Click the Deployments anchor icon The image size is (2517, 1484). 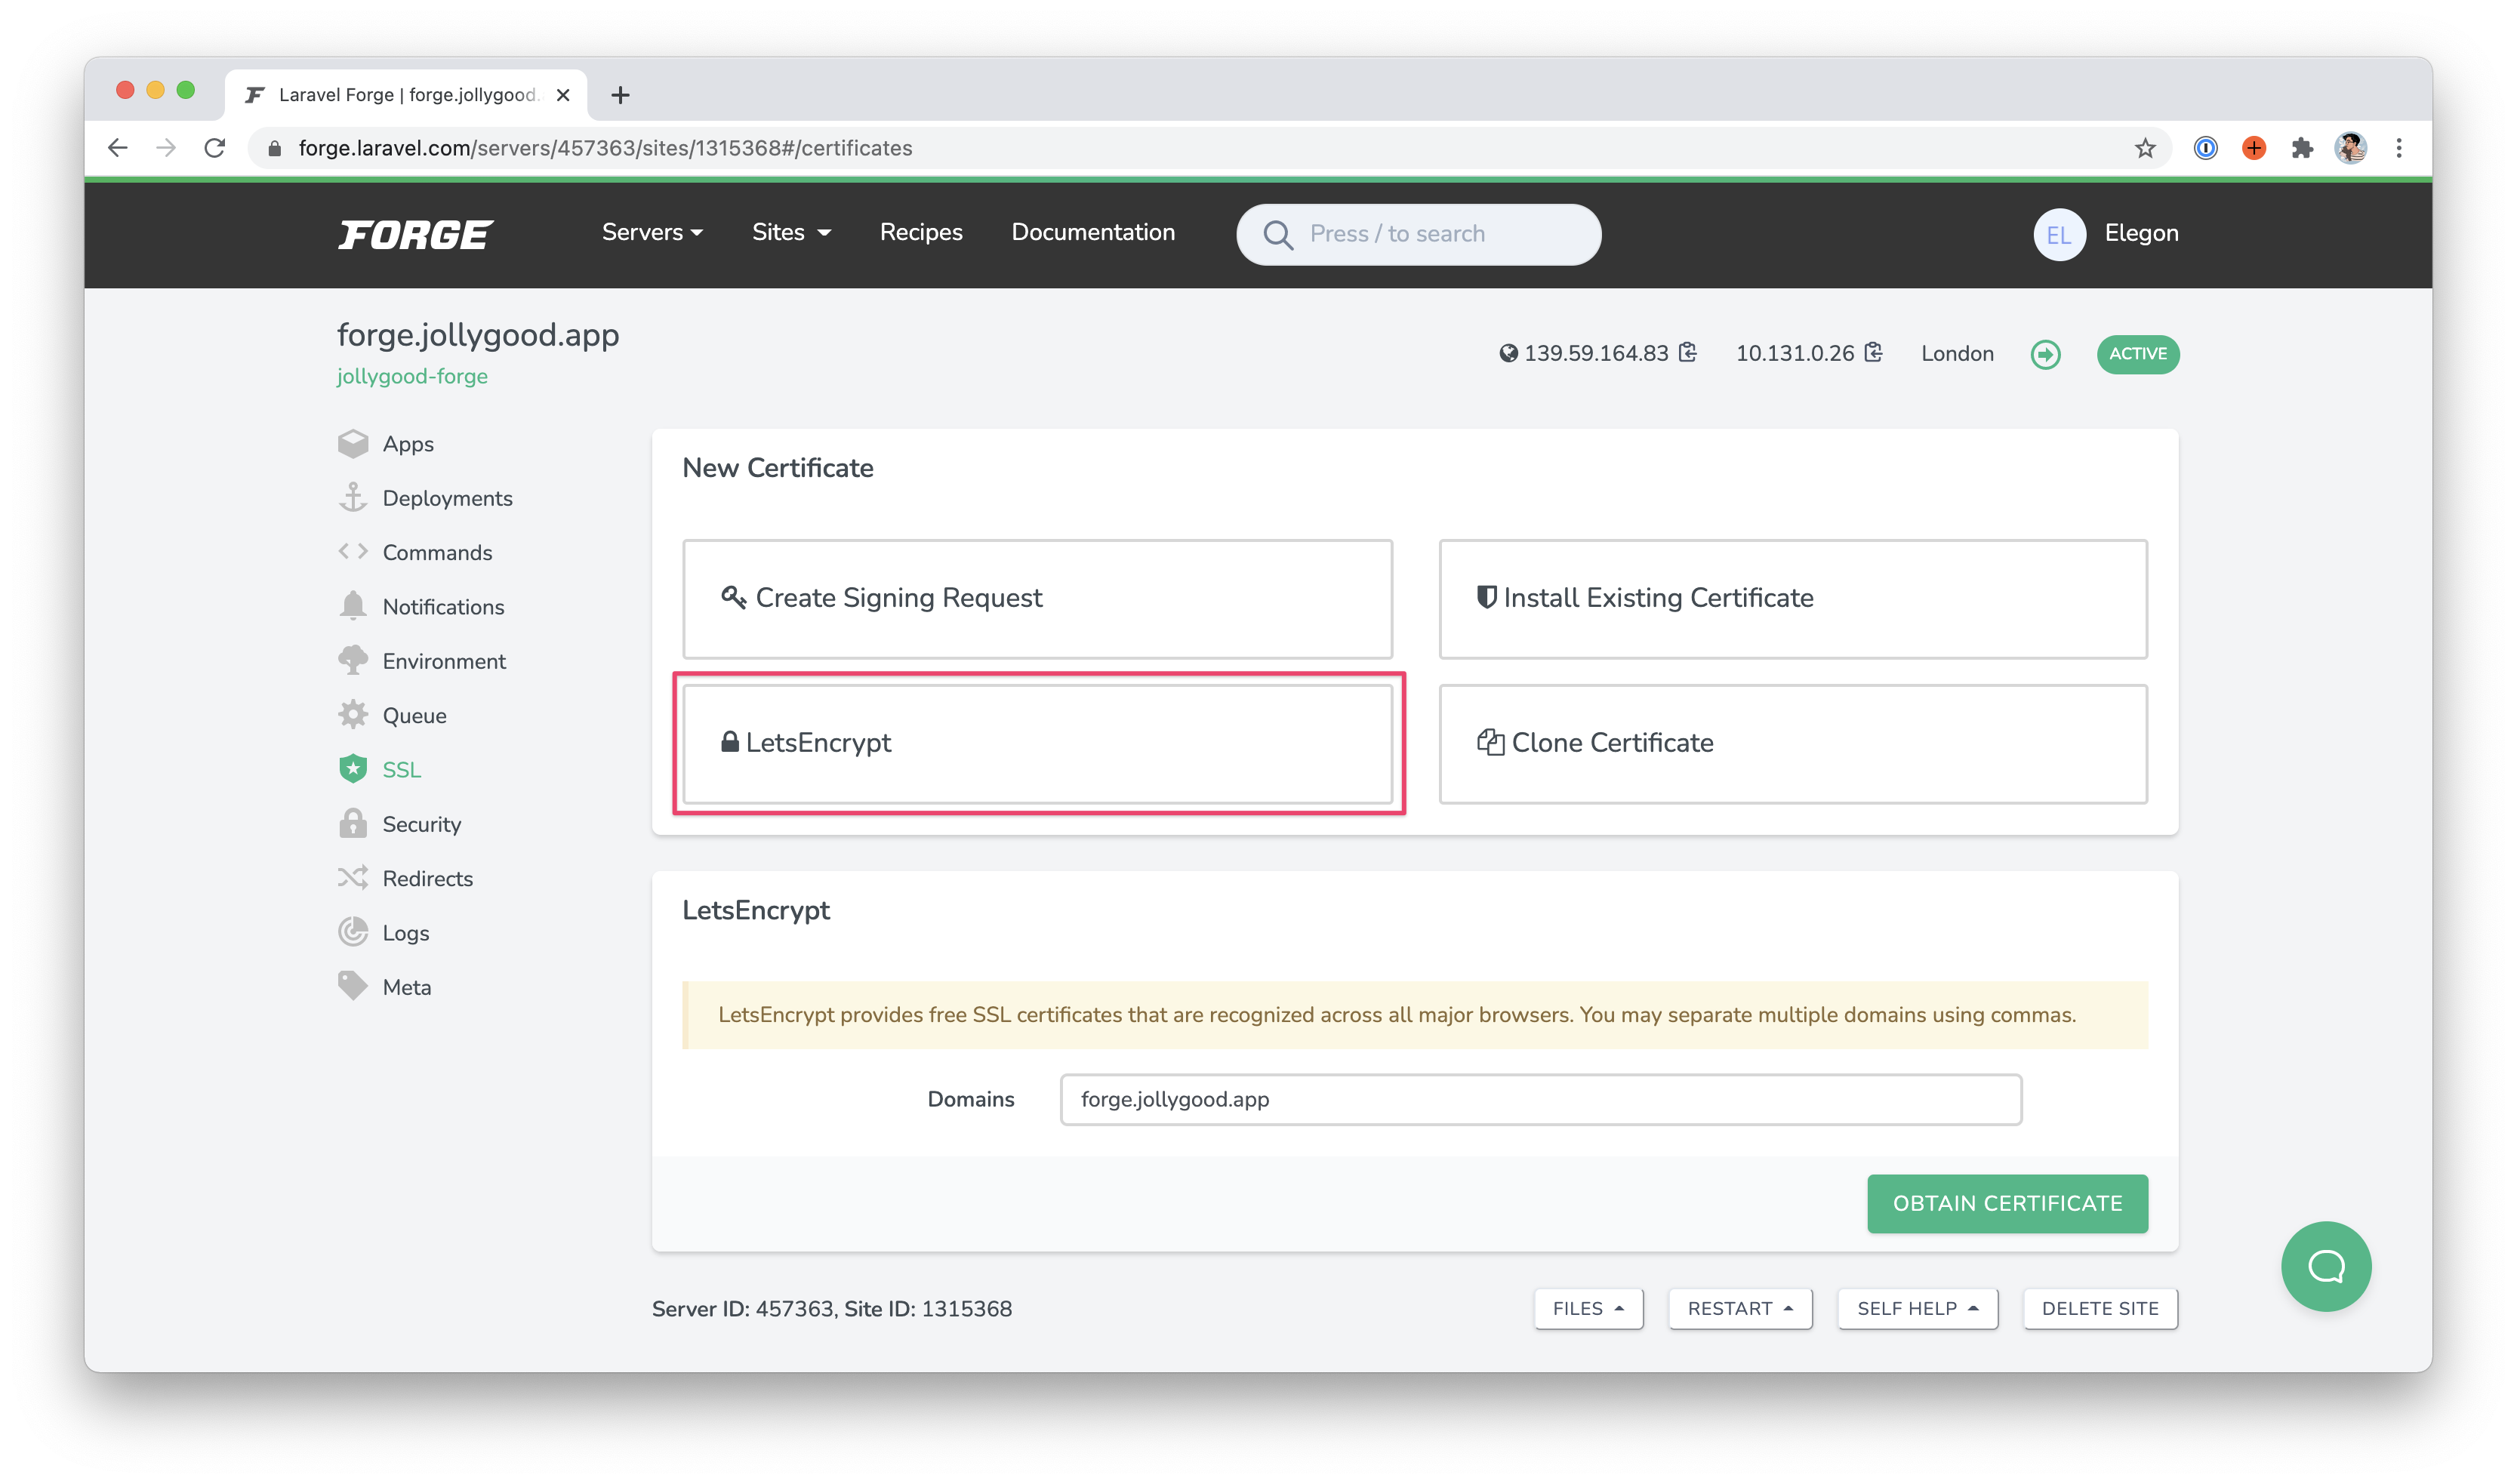353,497
